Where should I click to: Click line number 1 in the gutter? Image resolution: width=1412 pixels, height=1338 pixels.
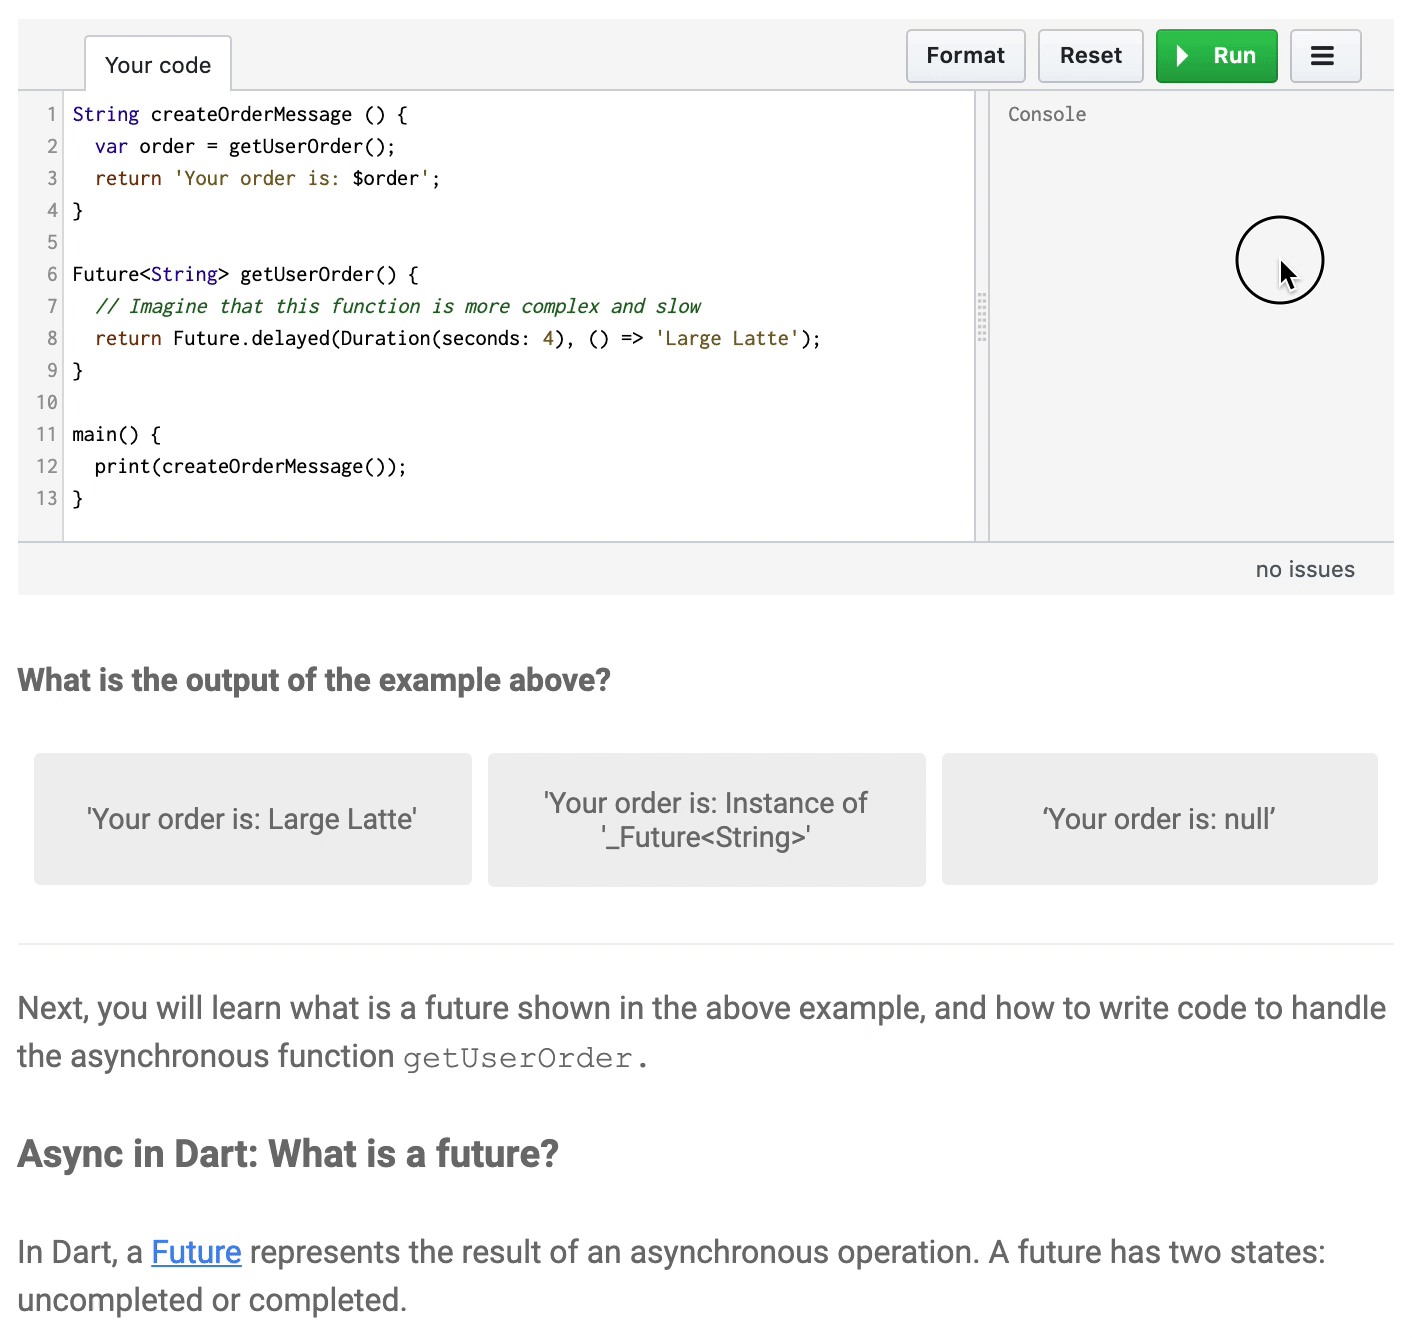(x=51, y=115)
